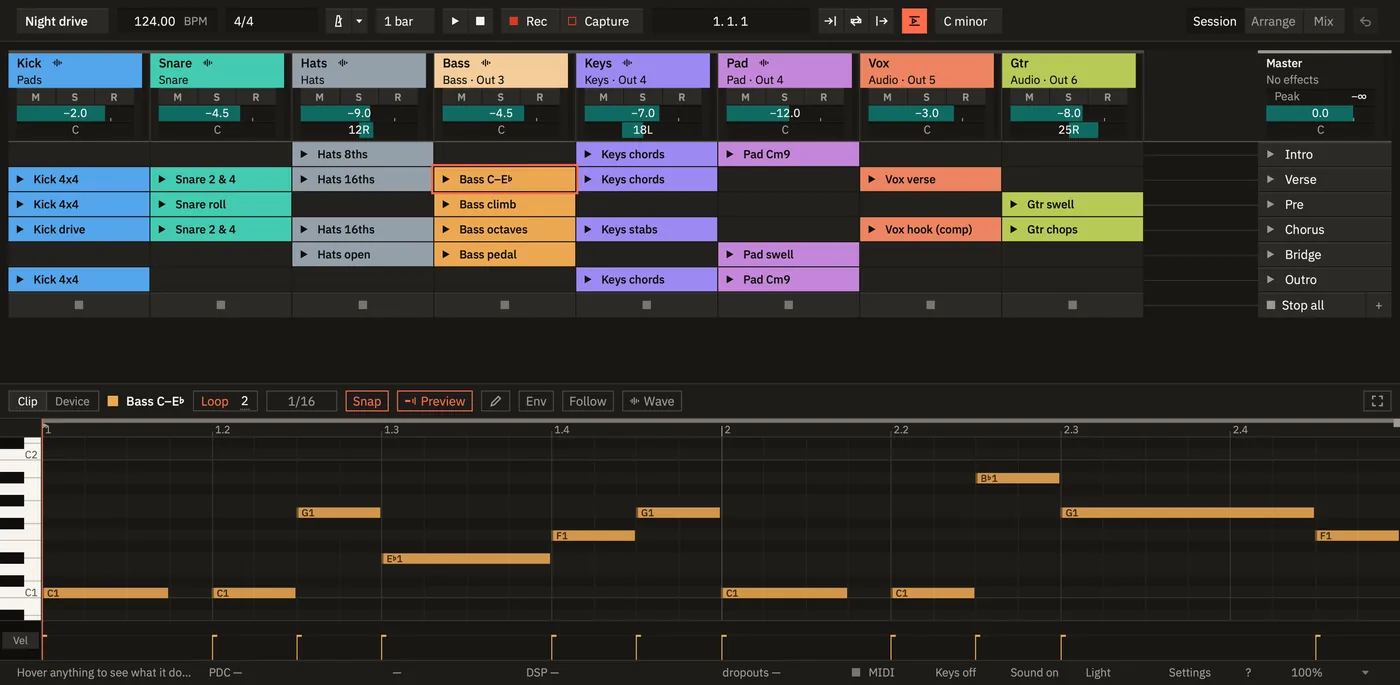Click the undo arrow icon
Image resolution: width=1400 pixels, height=685 pixels.
(1365, 21)
